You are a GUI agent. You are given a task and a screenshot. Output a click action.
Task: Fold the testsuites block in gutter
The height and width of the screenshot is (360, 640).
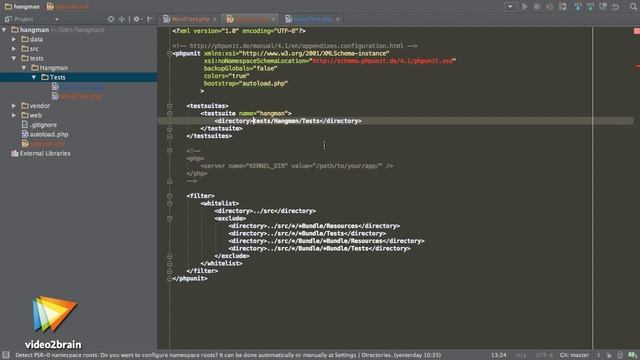pyautogui.click(x=169, y=106)
